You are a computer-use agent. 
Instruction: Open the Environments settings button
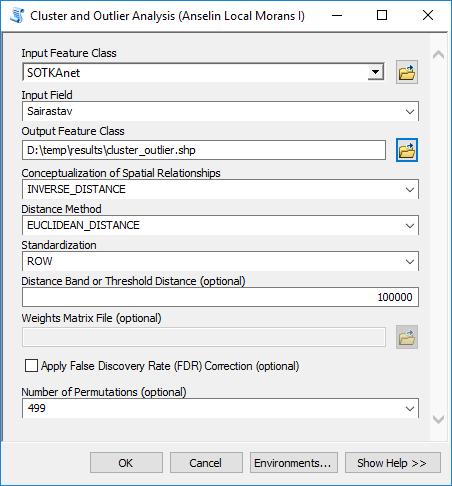point(294,463)
